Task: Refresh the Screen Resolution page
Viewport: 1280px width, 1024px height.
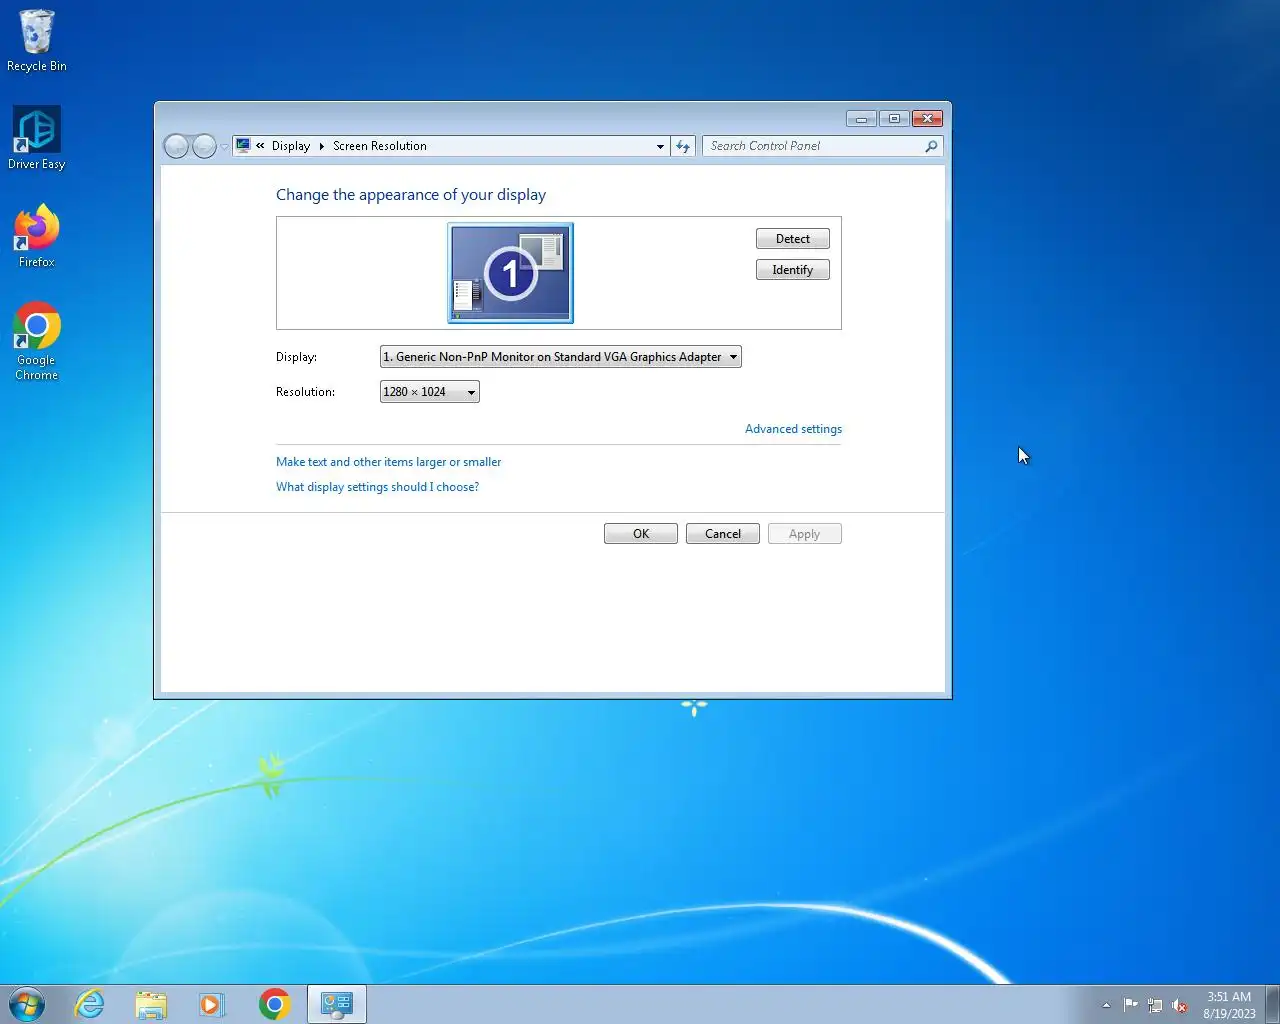Action: 683,146
